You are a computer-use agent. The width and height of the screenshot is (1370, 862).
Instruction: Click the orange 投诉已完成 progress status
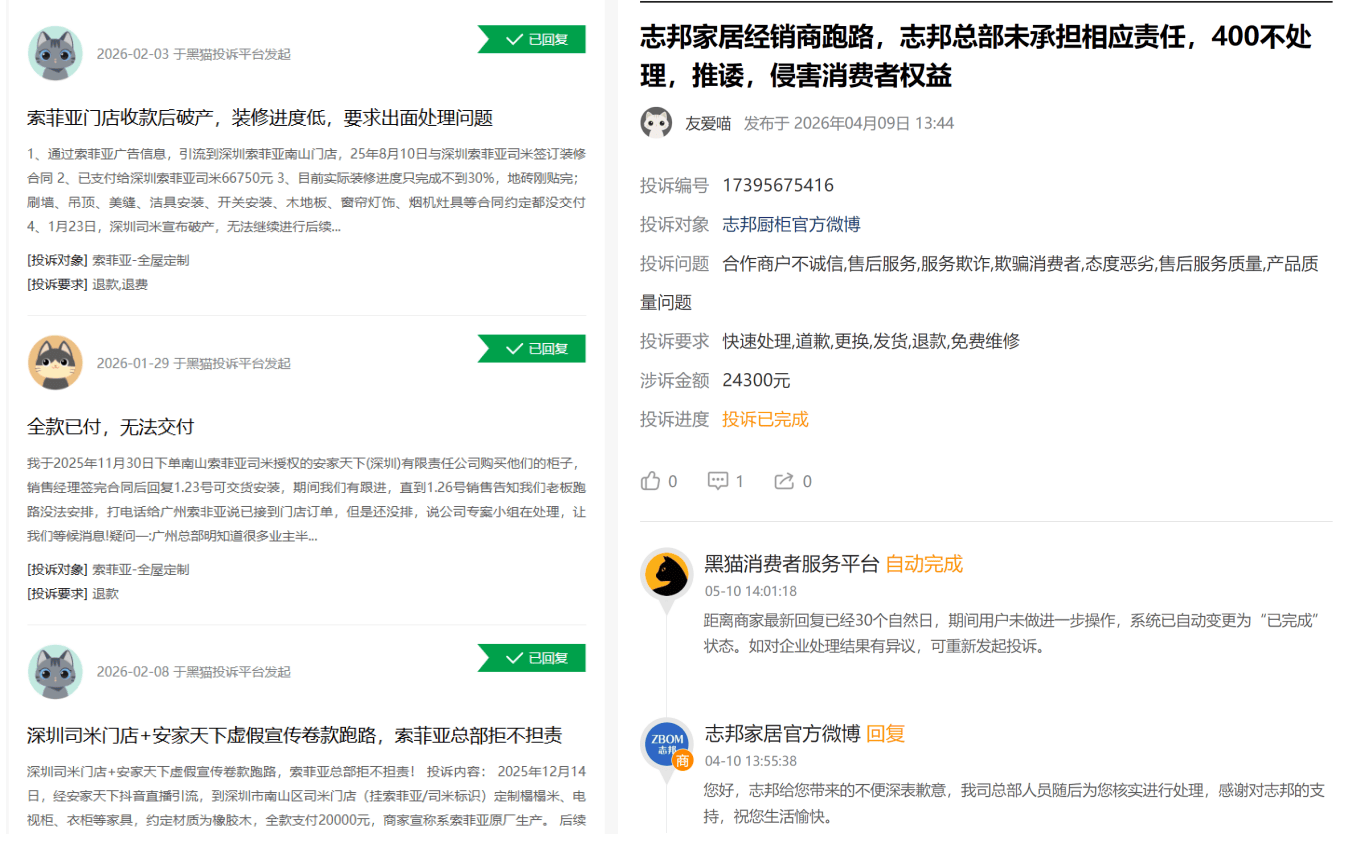[x=765, y=419]
